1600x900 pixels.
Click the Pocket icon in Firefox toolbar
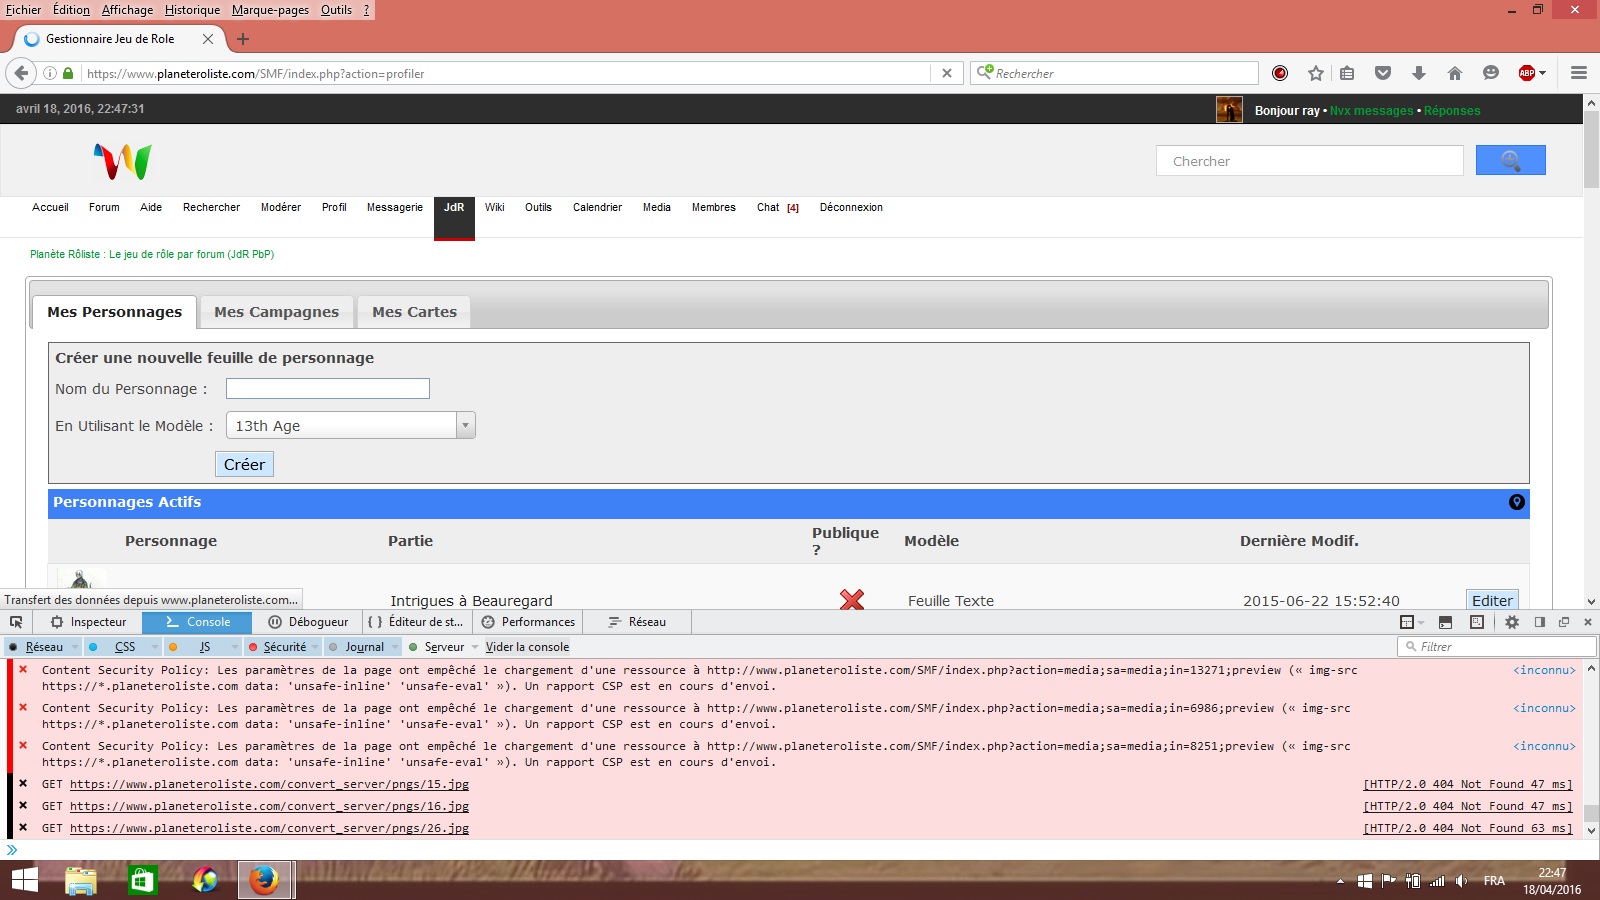(x=1383, y=73)
